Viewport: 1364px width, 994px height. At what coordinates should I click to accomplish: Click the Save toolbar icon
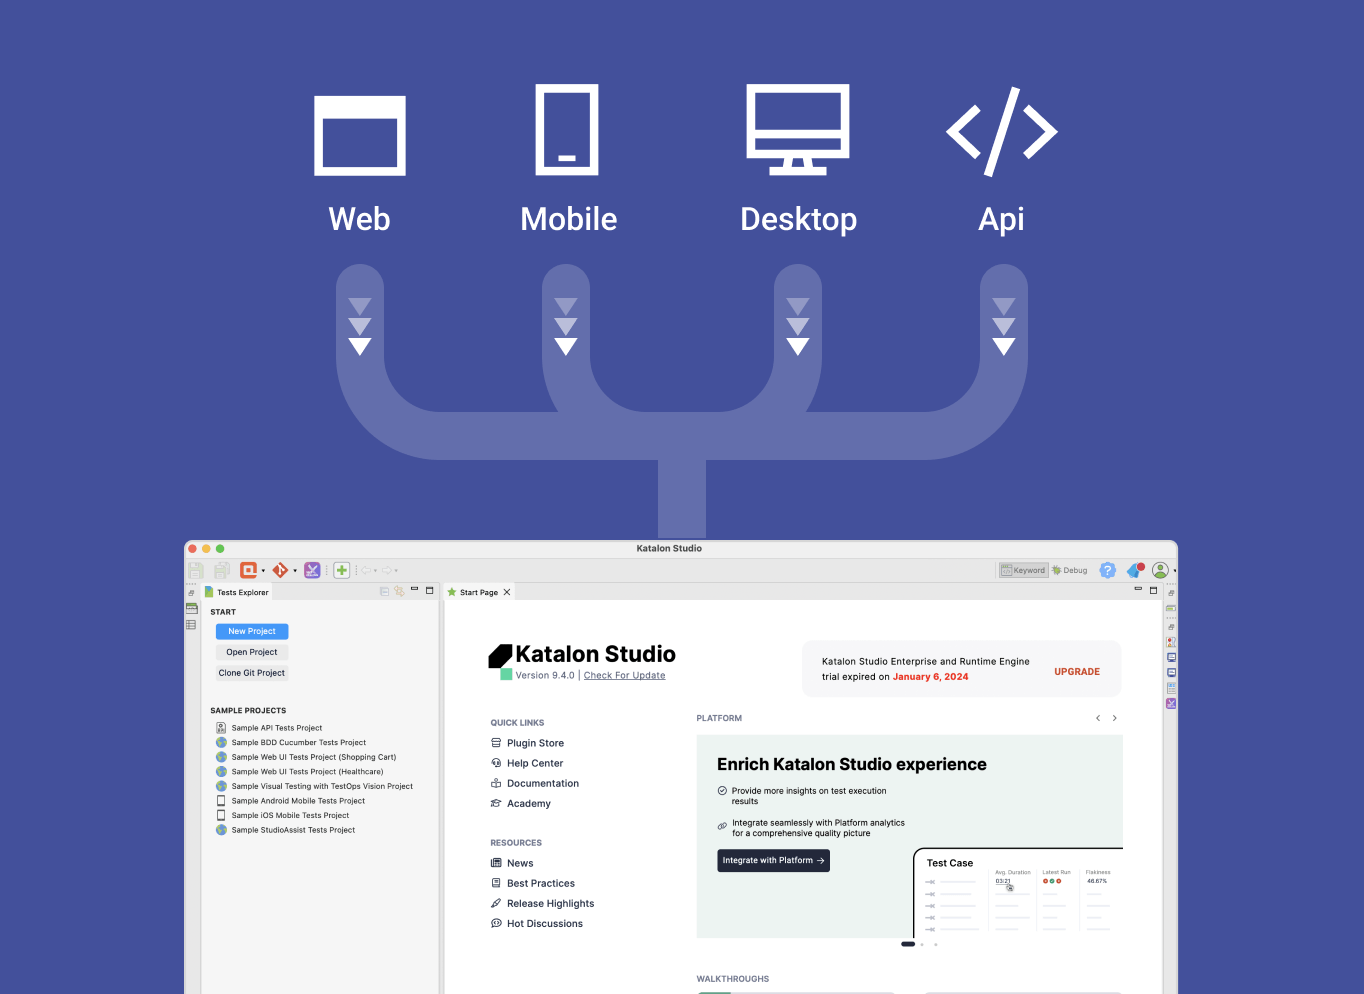tap(195, 570)
